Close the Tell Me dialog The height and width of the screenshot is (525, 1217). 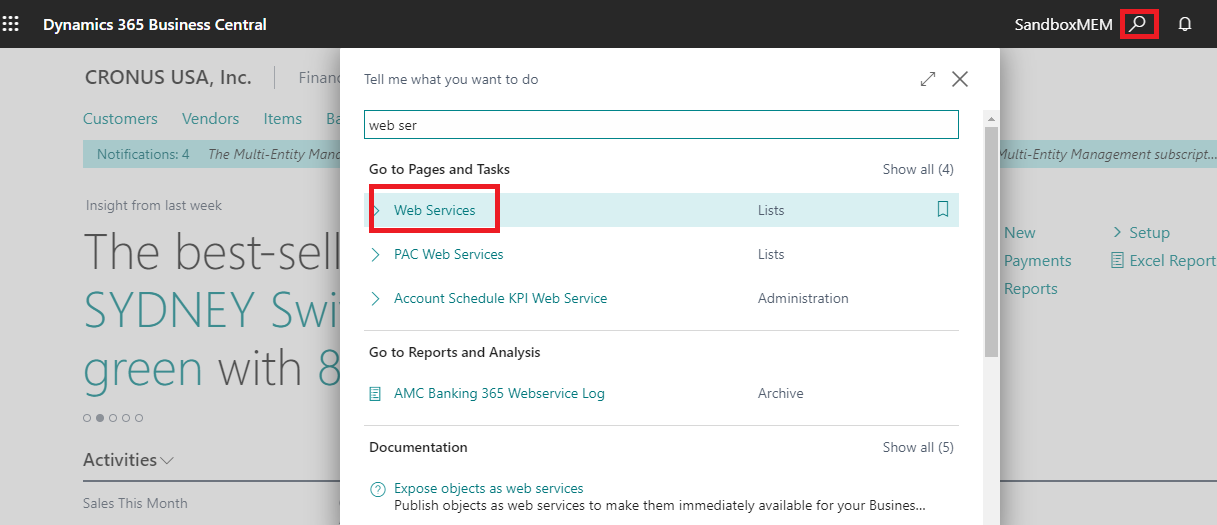(960, 79)
